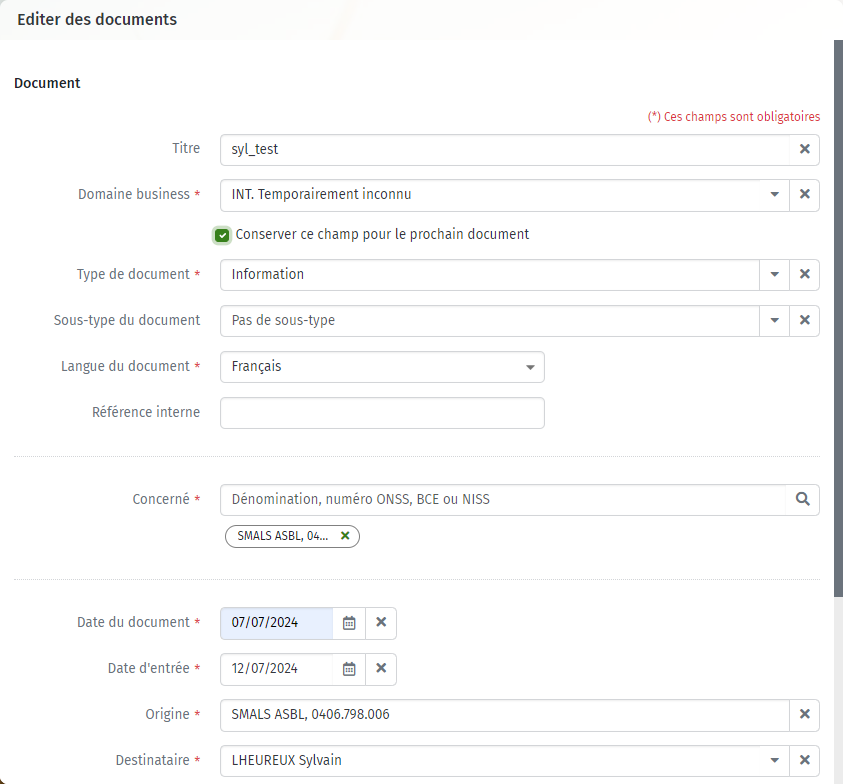The height and width of the screenshot is (784, 843).
Task: Clear the Date d'entrée value
Action: tap(381, 669)
